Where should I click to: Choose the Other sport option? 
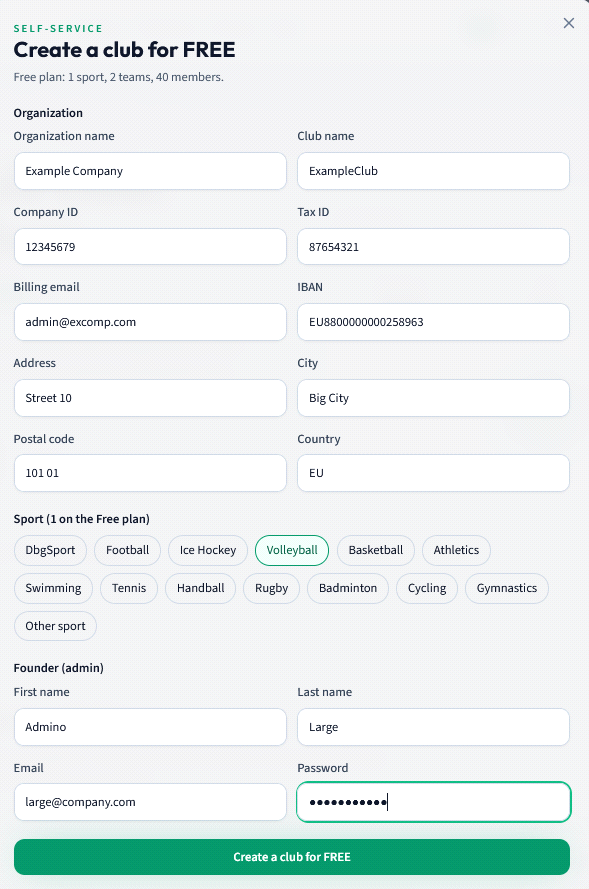[56, 626]
